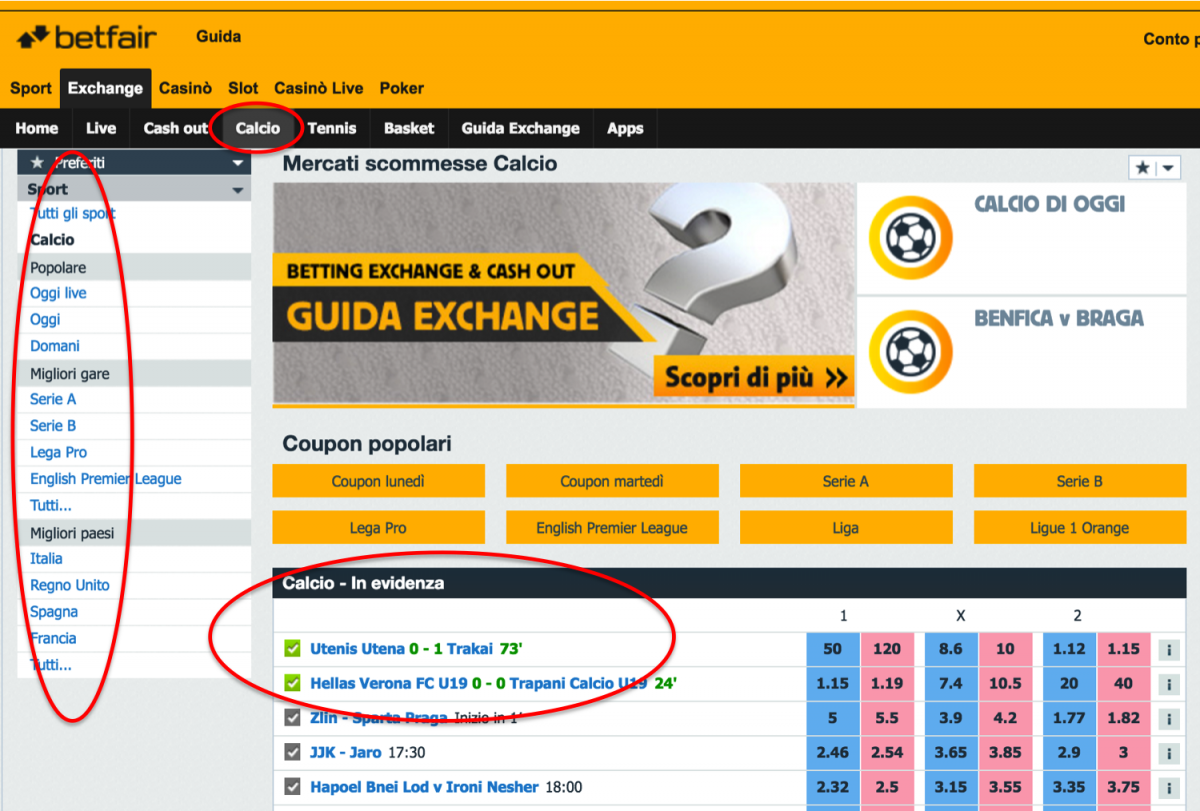Click the English Premier League coupon button
The width and height of the screenshot is (1200, 811).
[x=612, y=528]
